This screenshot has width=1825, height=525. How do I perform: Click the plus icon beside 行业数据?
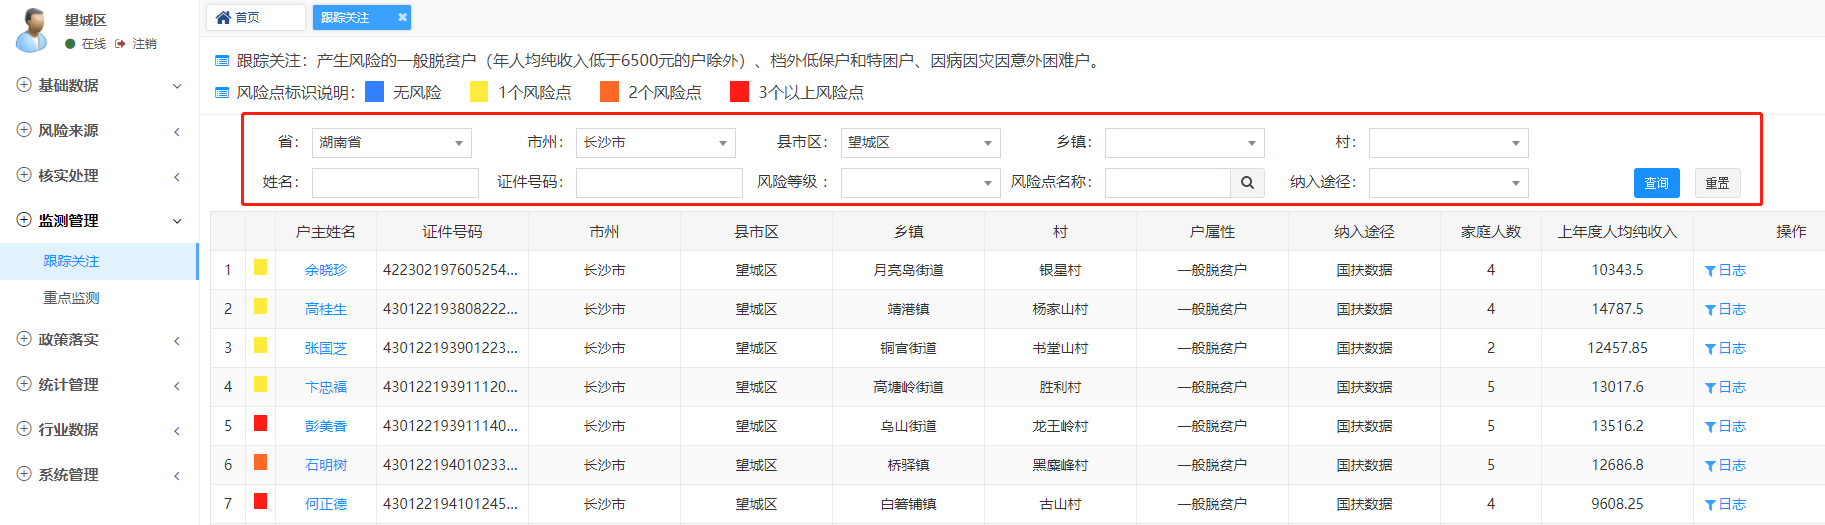tap(24, 429)
